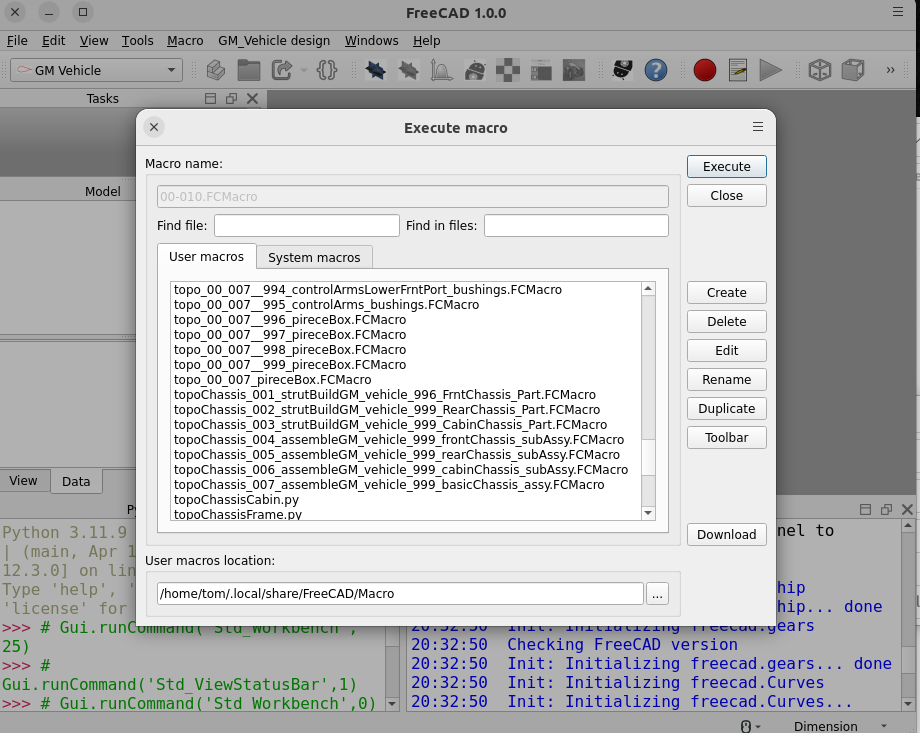Click the curly braces icon in toolbar
This screenshot has width=920, height=733.
(x=326, y=70)
